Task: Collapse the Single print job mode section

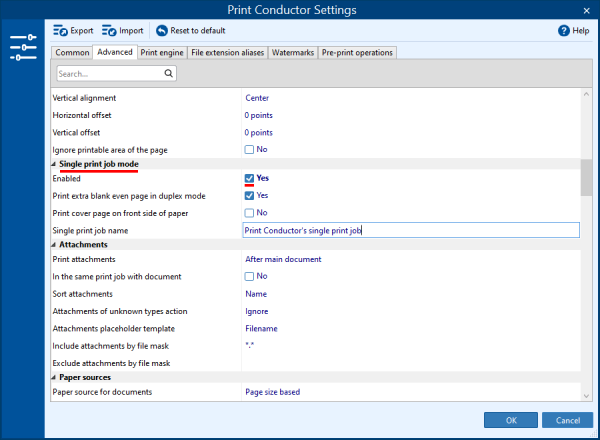Action: (x=54, y=163)
